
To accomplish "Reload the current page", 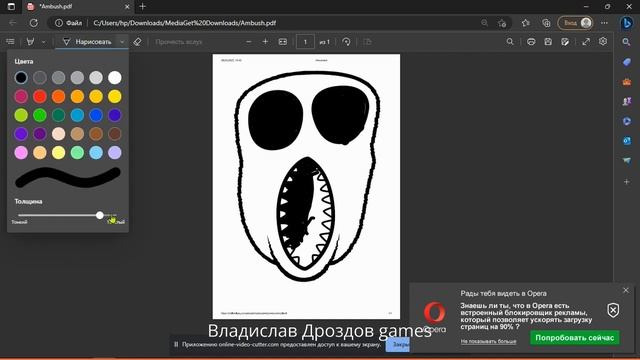I will tap(33, 23).
